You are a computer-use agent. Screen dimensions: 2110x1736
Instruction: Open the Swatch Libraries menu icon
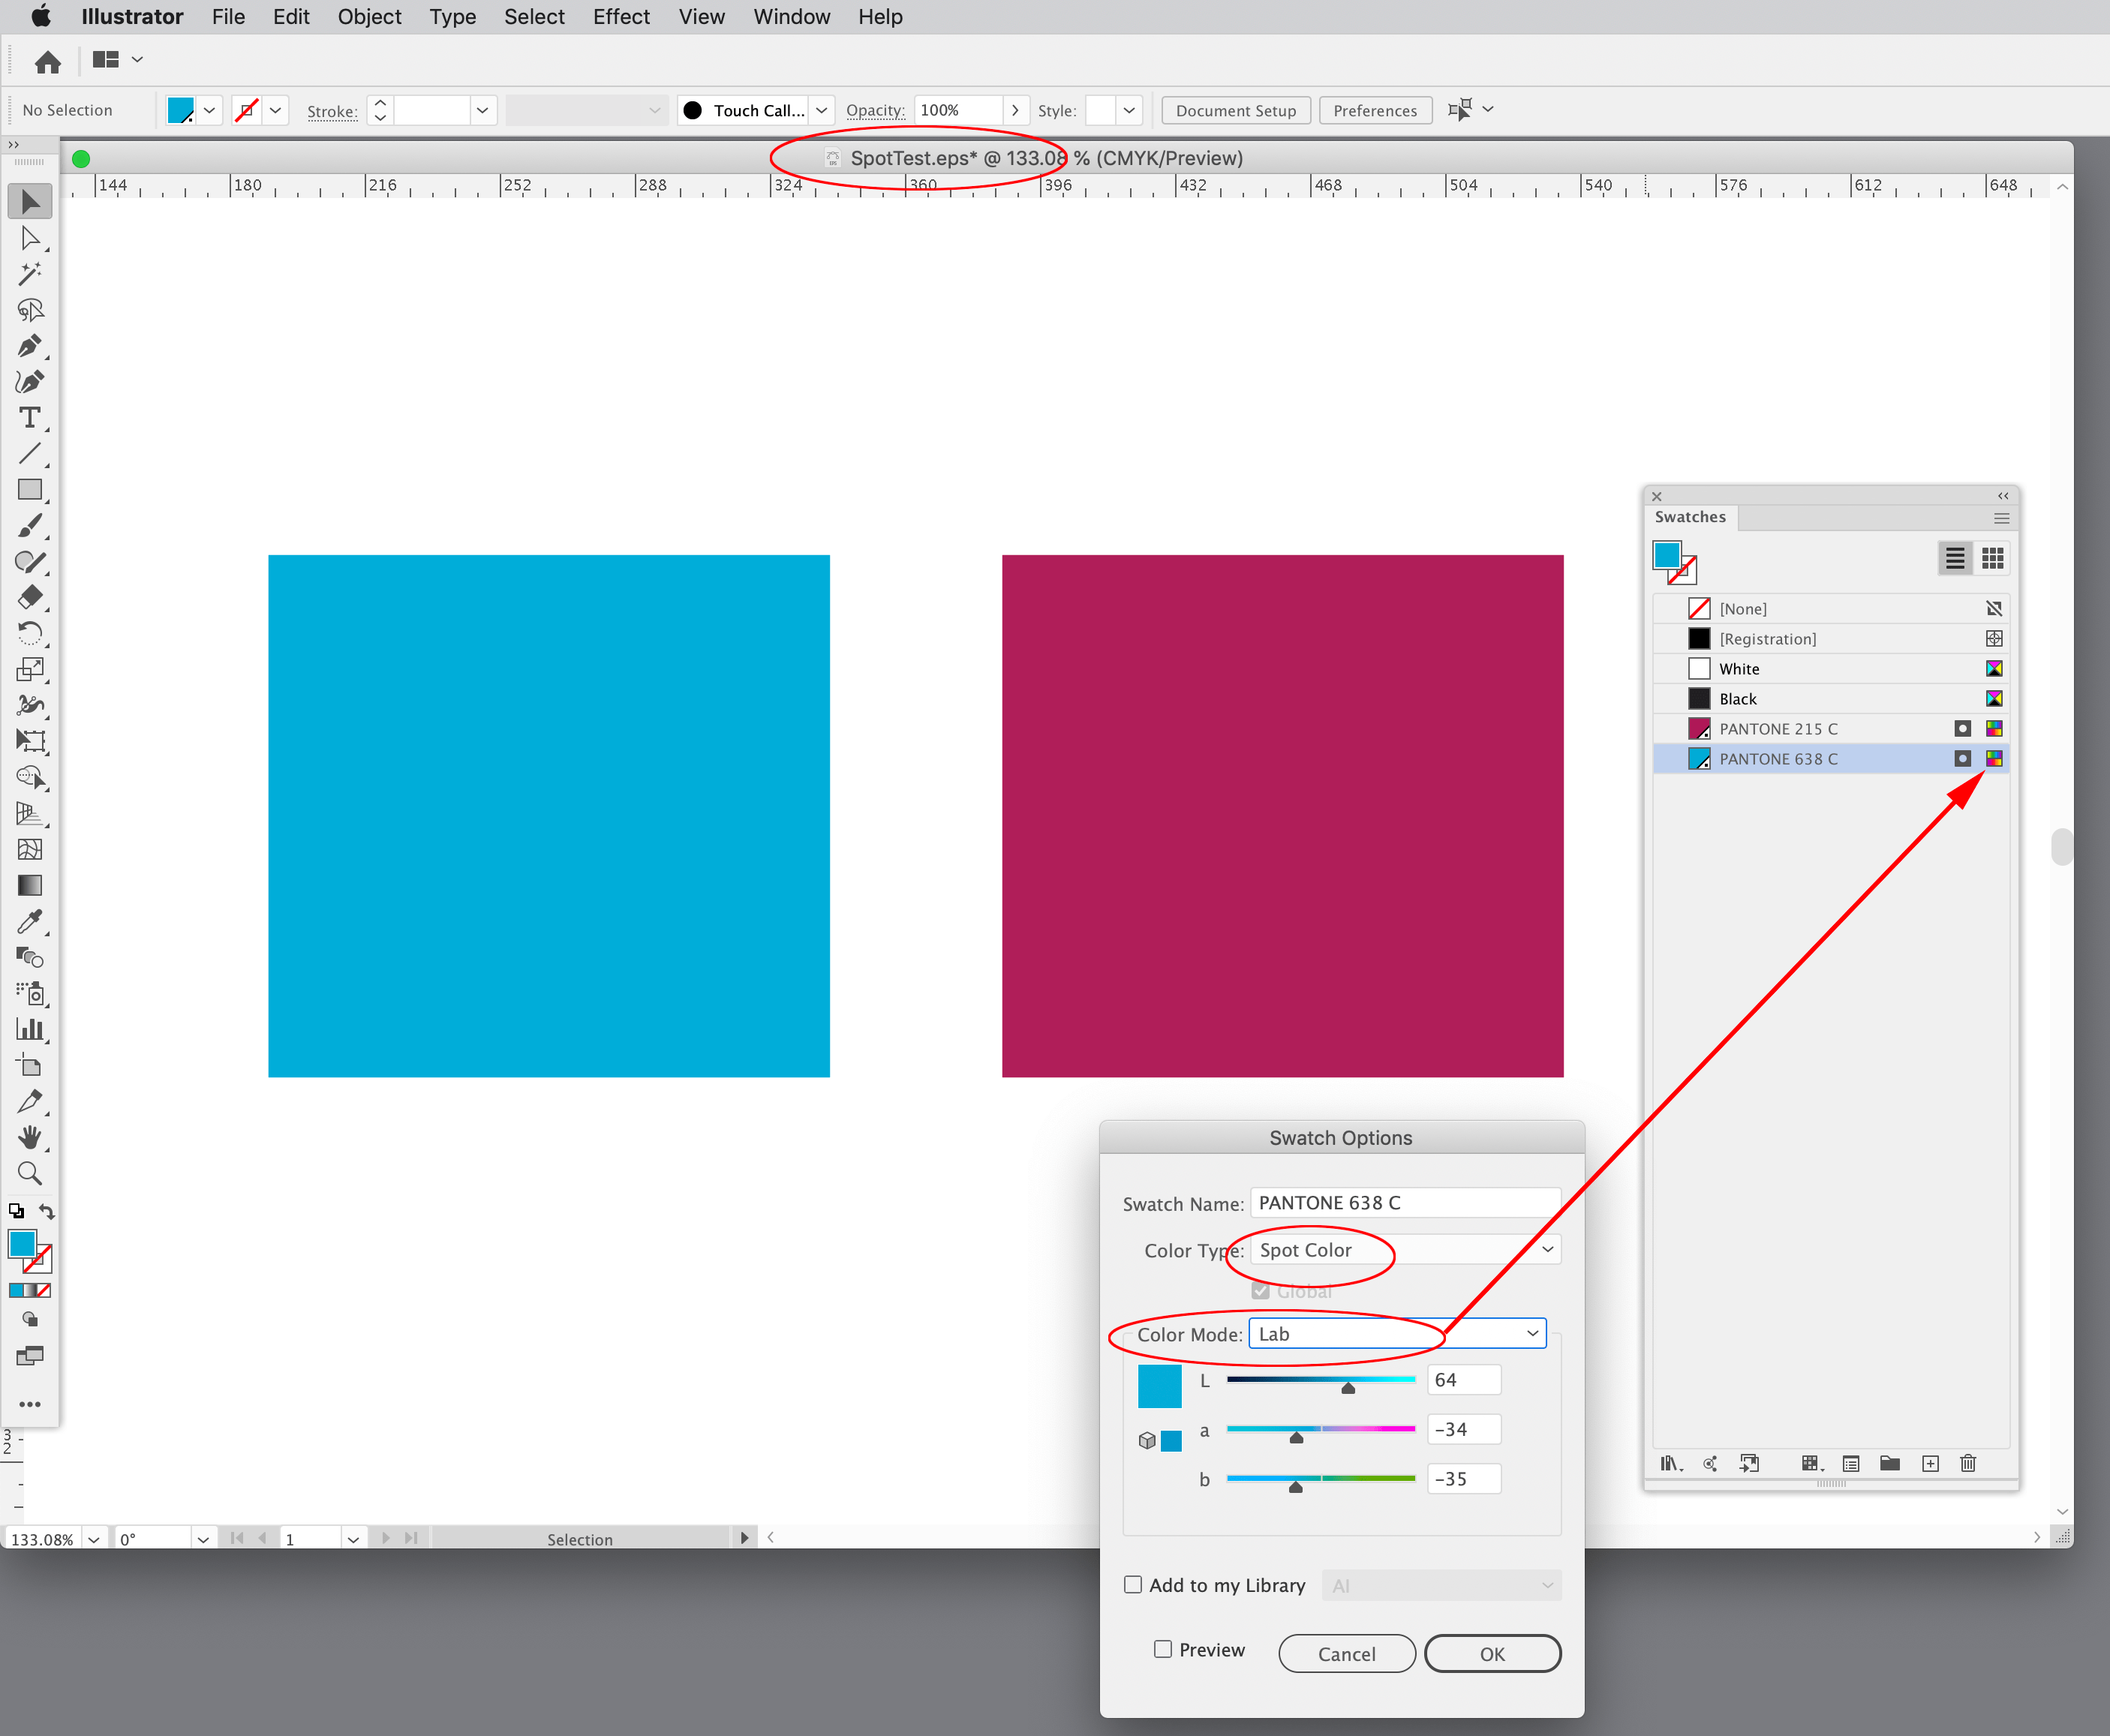[1671, 1463]
